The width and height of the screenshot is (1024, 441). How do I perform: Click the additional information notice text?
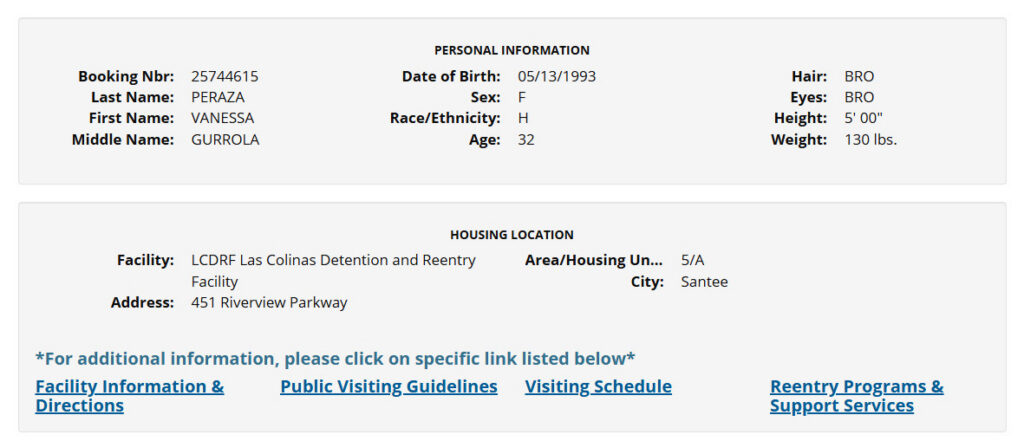point(335,358)
